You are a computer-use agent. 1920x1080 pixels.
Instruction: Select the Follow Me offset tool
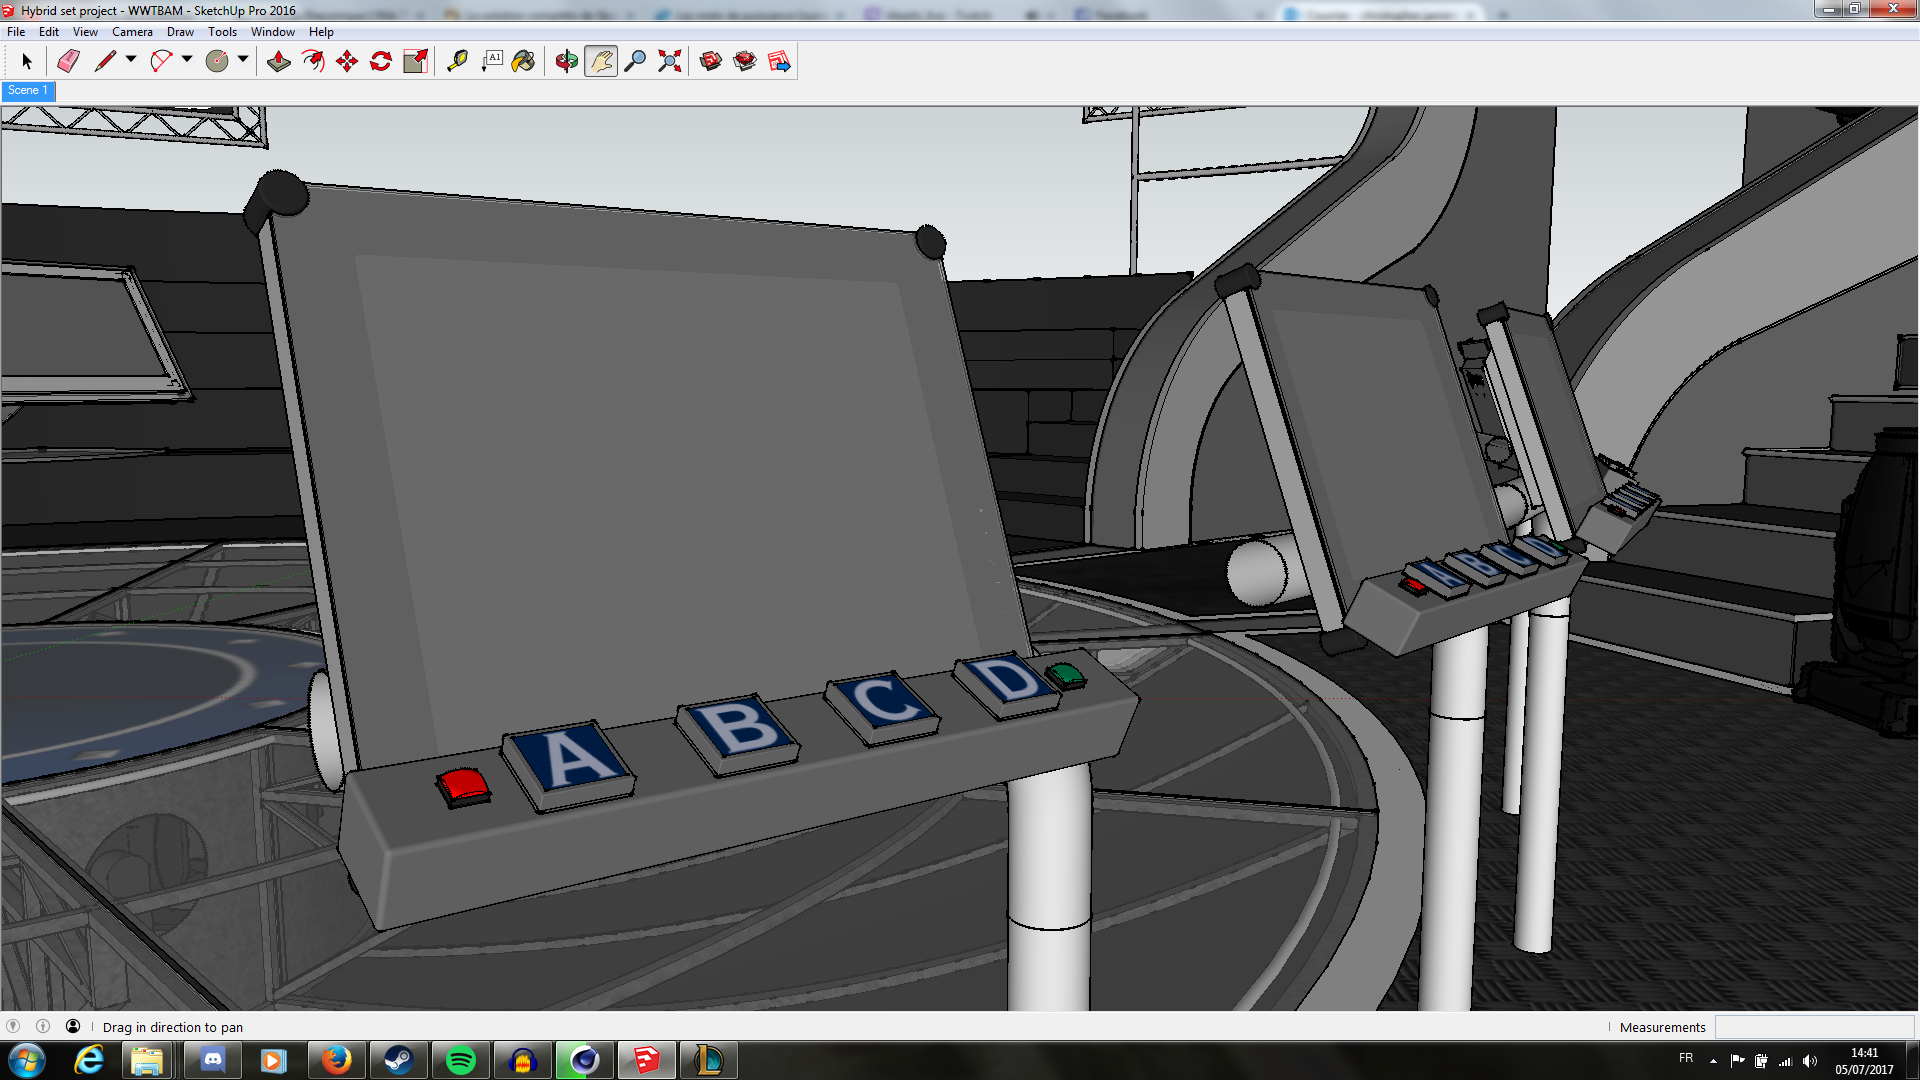[x=313, y=62]
